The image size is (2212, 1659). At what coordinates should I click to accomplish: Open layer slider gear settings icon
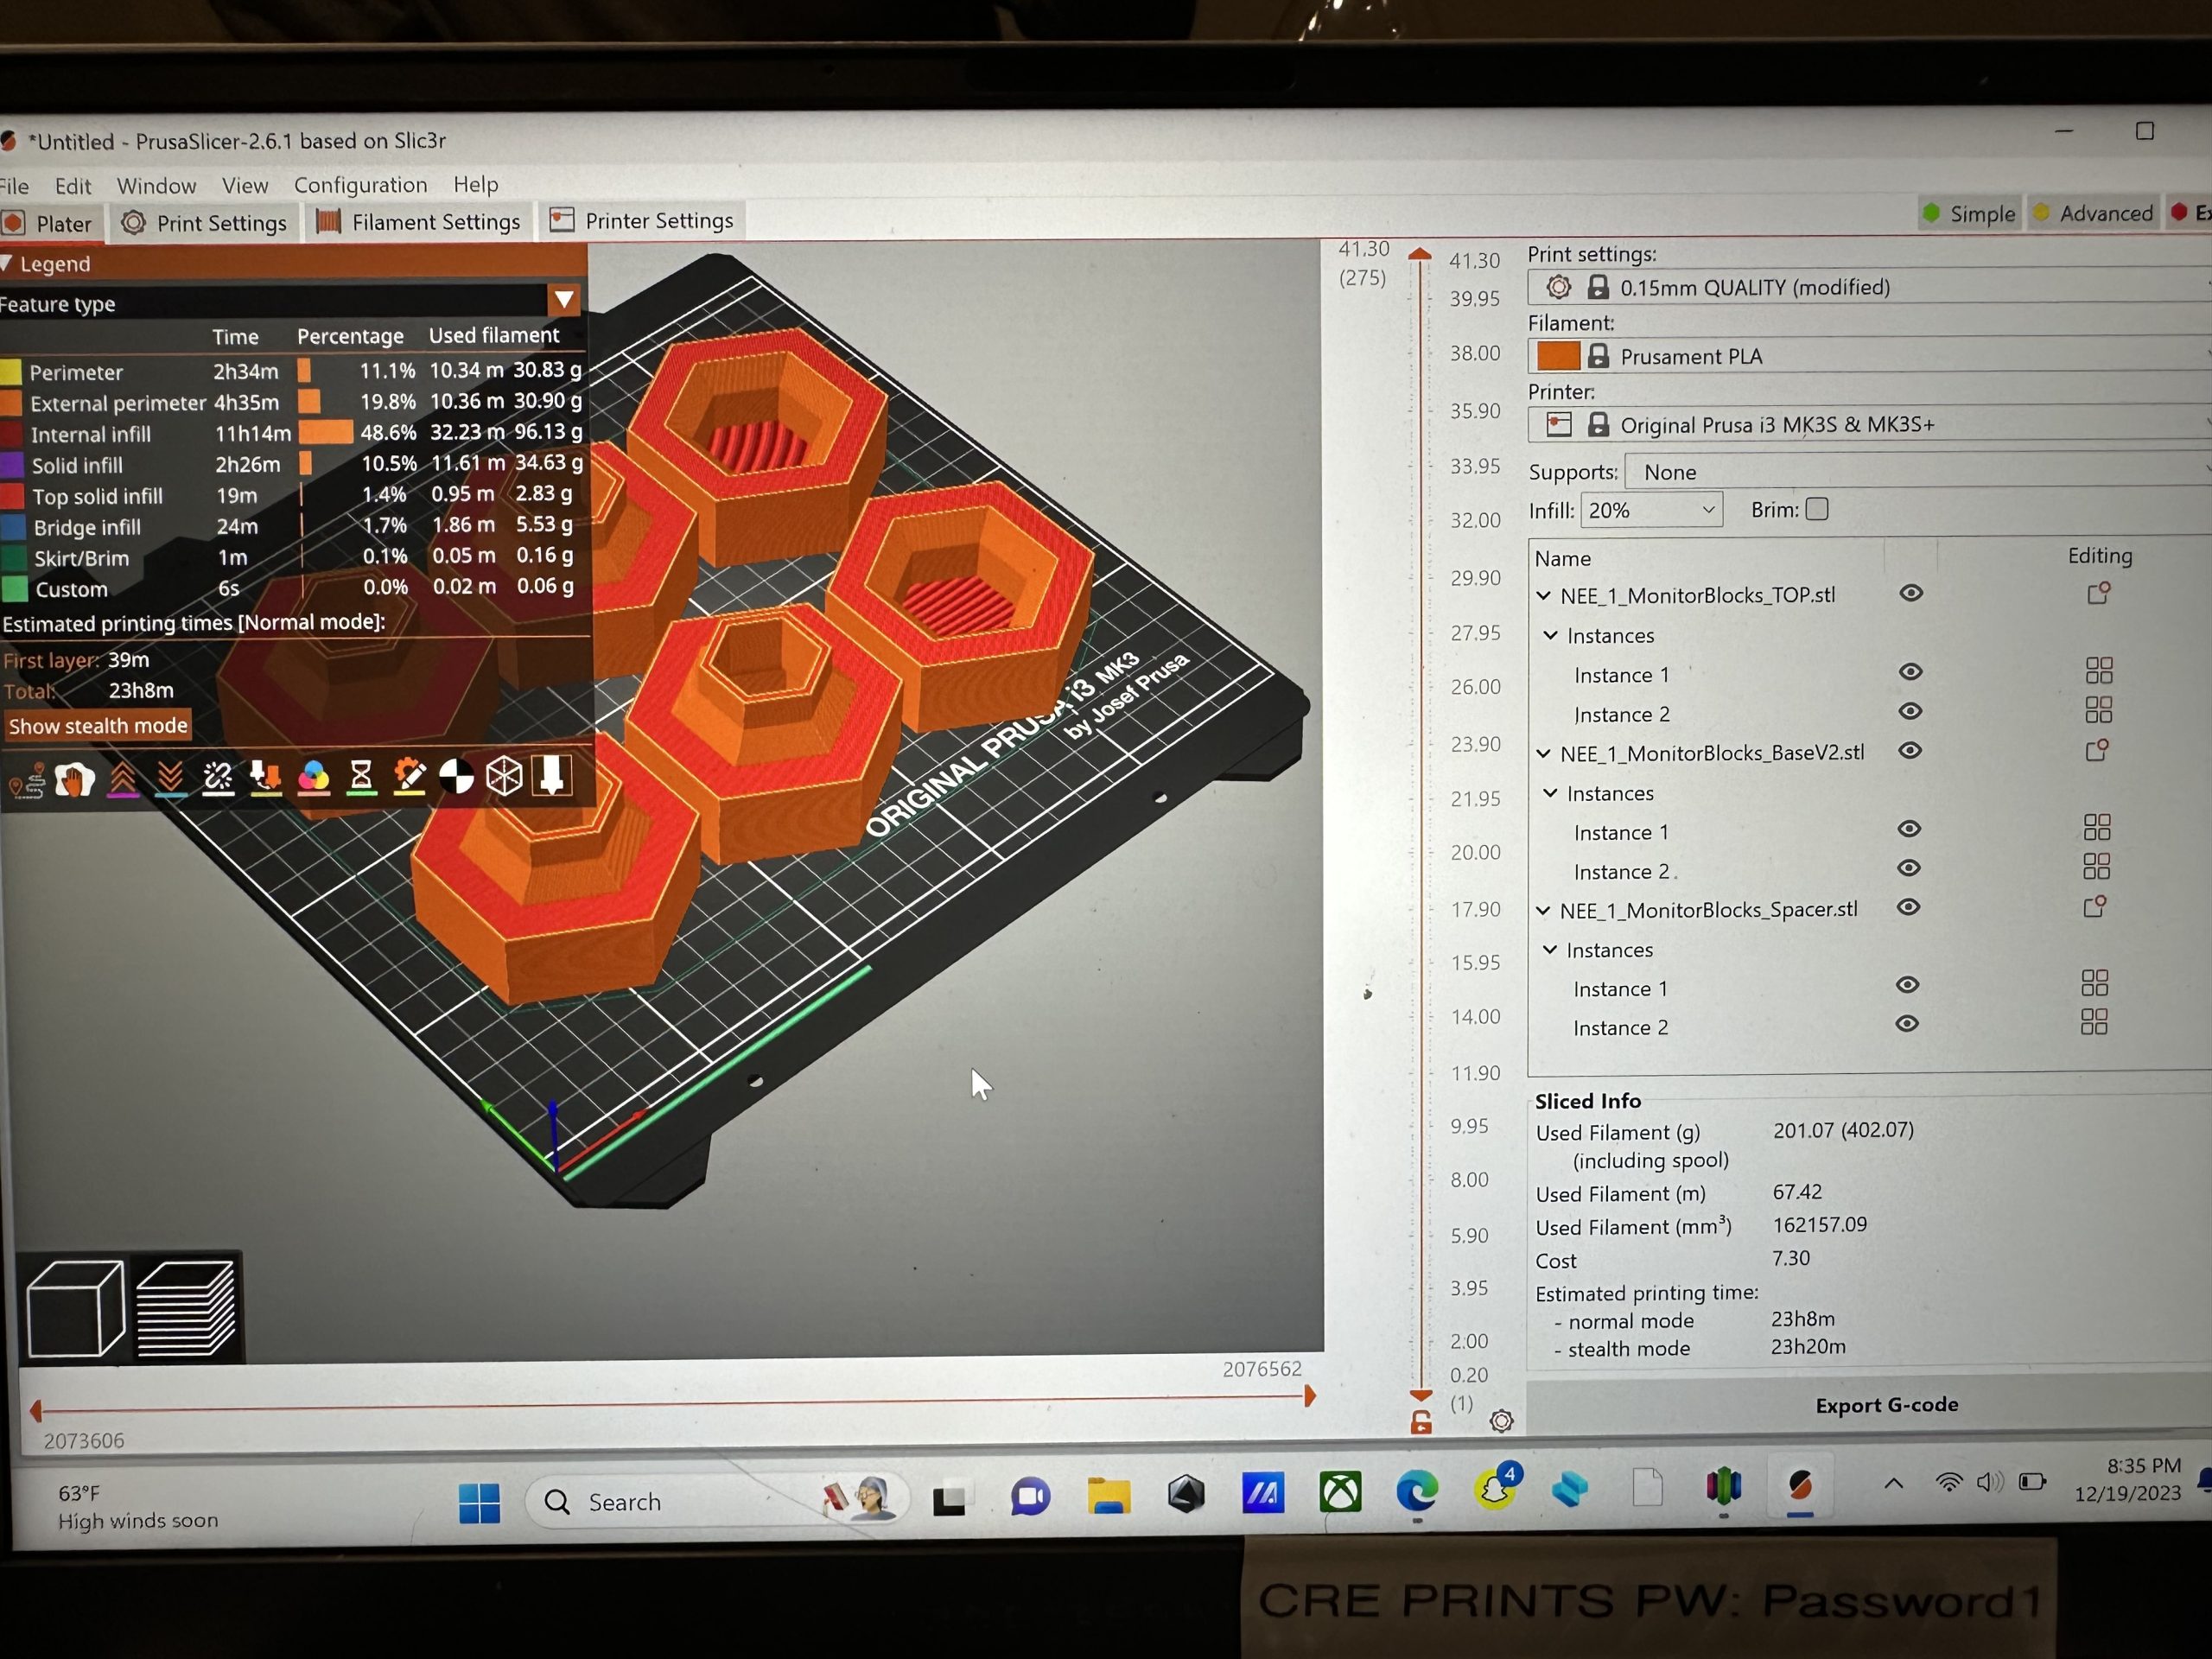(1501, 1421)
